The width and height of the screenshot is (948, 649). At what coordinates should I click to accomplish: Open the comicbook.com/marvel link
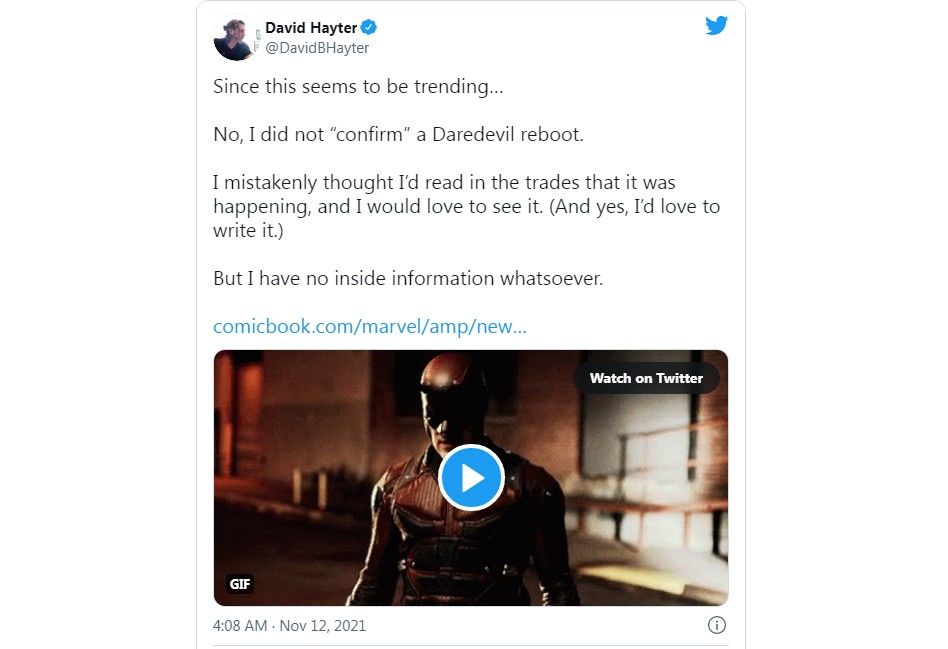[370, 327]
